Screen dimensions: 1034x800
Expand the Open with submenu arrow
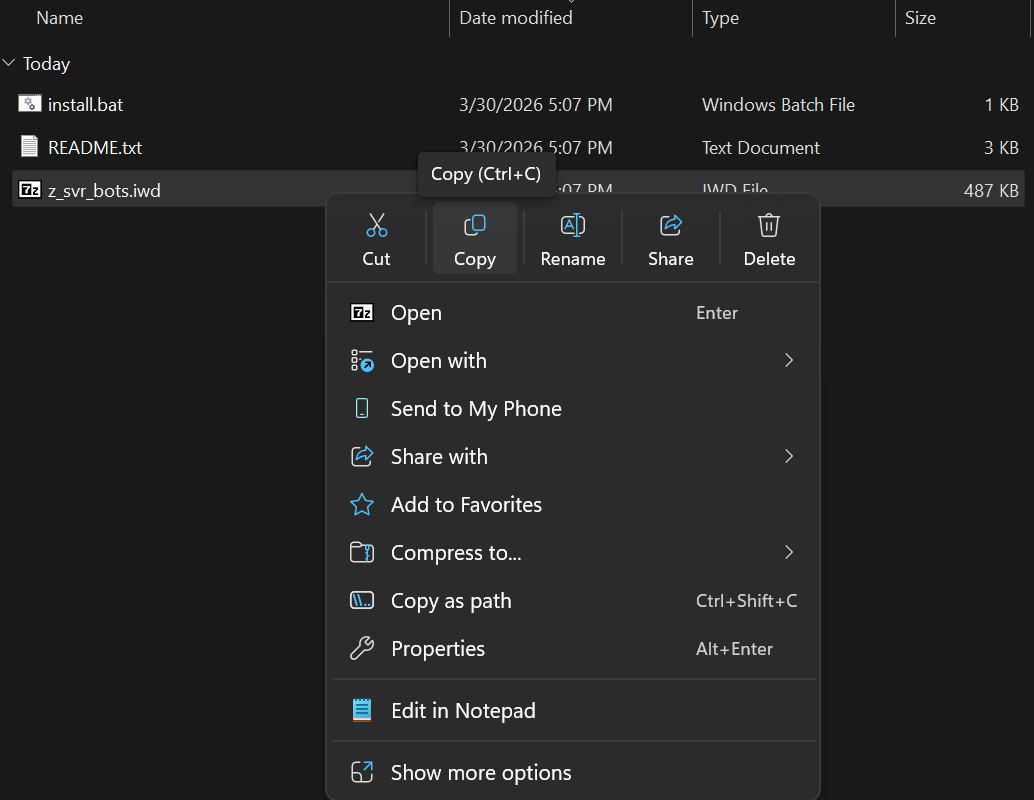789,360
